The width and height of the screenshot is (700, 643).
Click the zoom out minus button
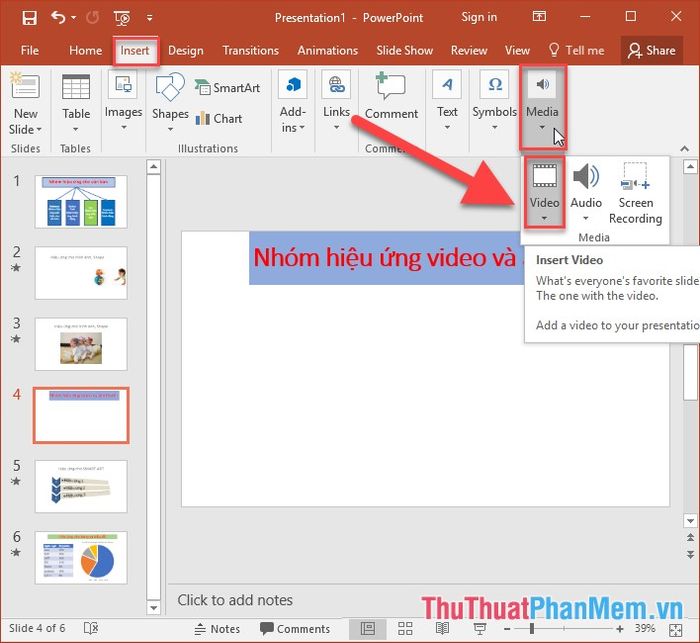pos(507,629)
